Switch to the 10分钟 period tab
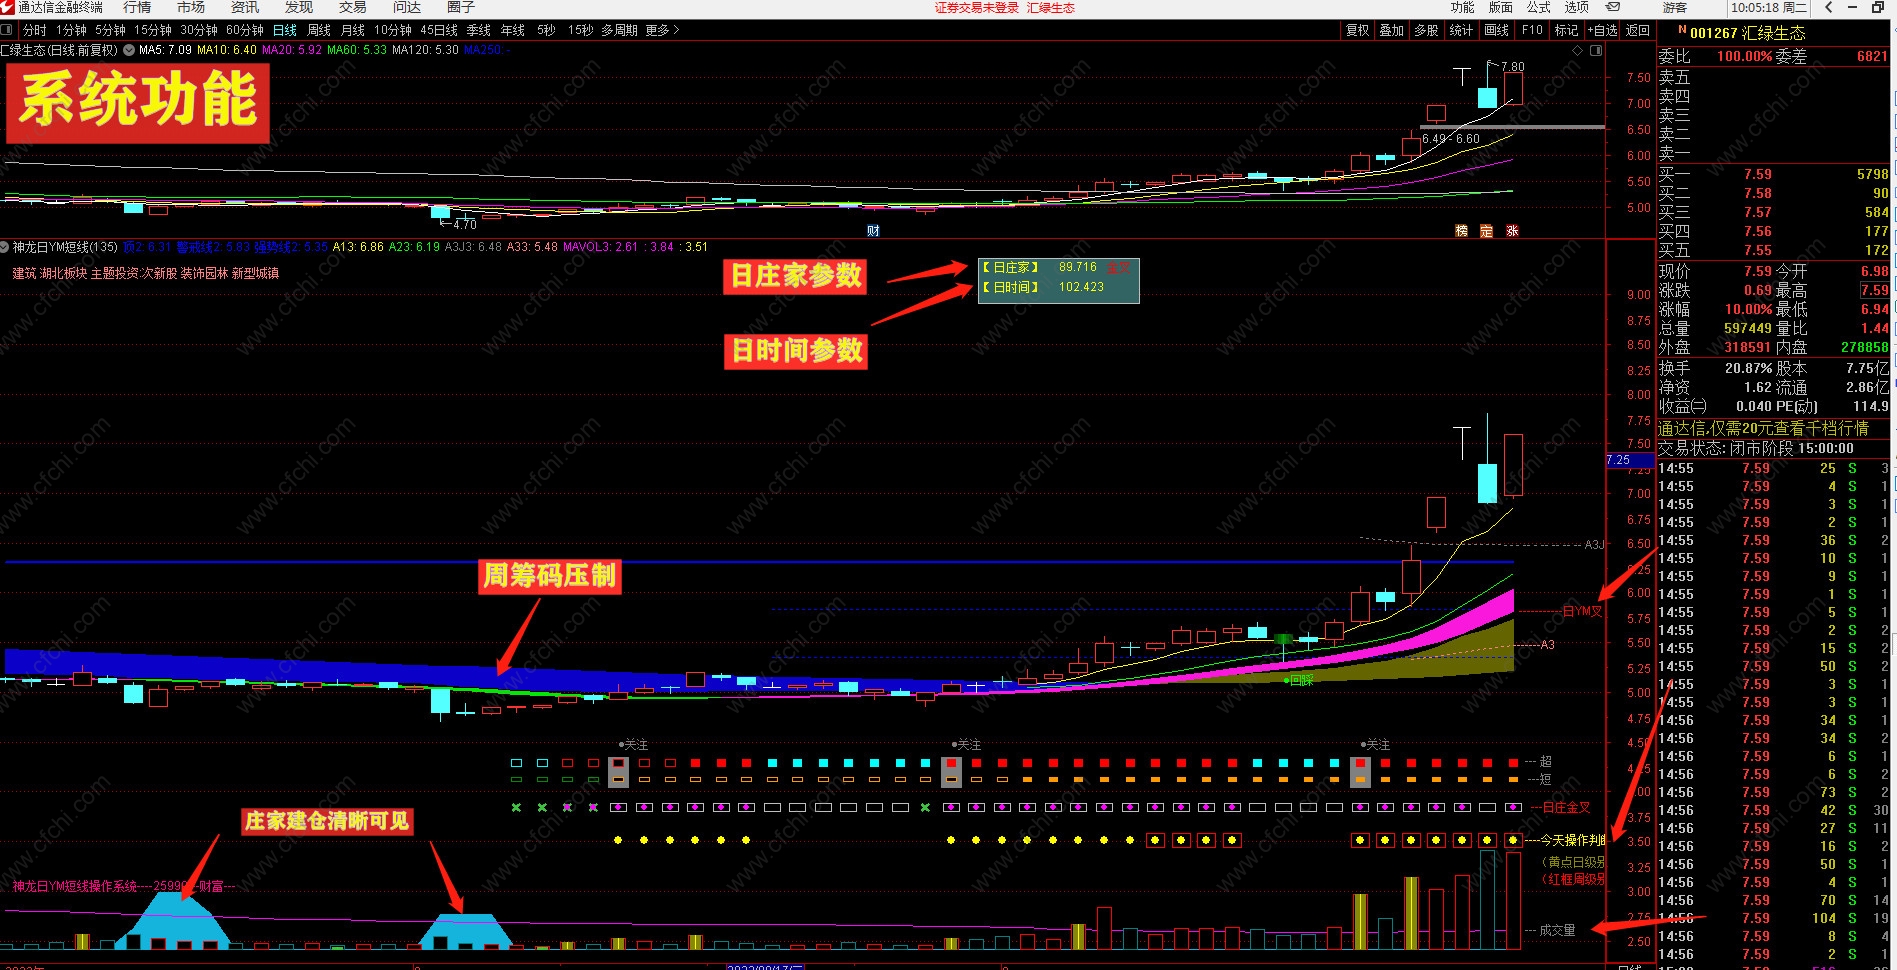 [393, 30]
